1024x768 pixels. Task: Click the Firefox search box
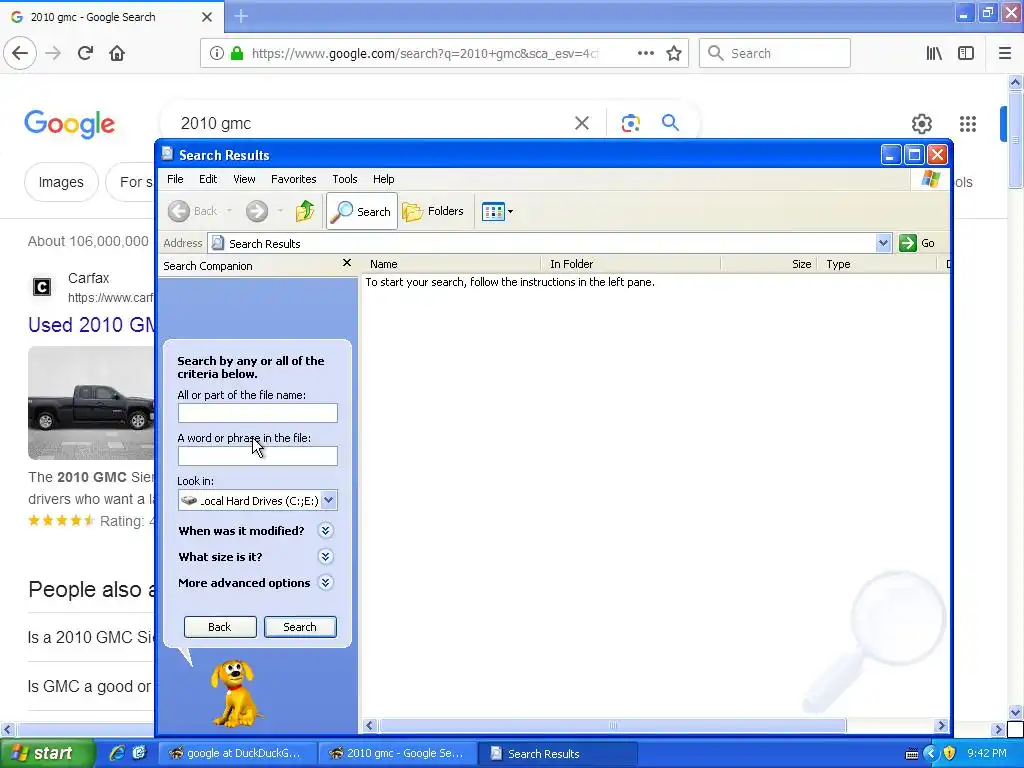(775, 53)
